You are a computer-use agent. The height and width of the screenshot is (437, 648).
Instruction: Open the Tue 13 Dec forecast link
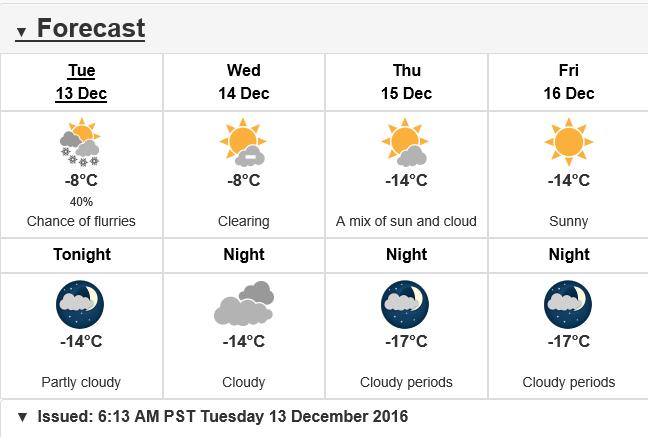point(81,82)
